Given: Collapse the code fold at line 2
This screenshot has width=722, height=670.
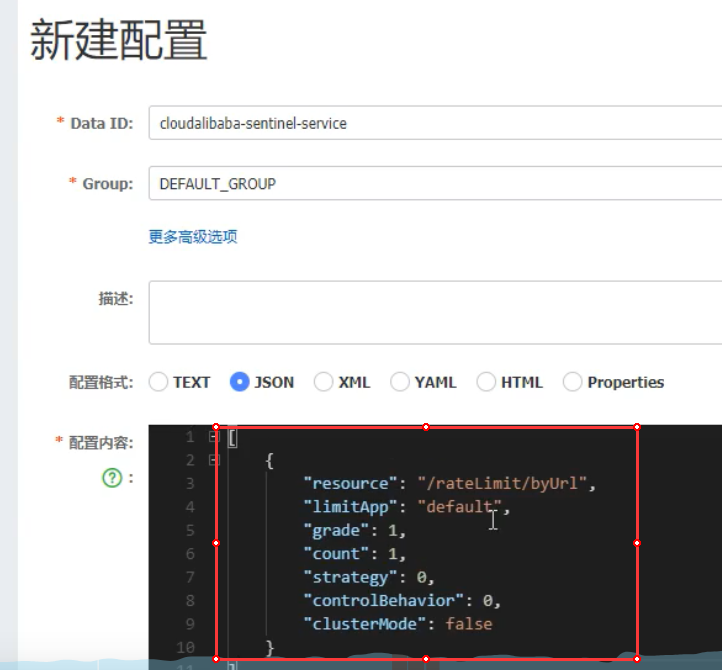Looking at the screenshot, I should [214, 460].
